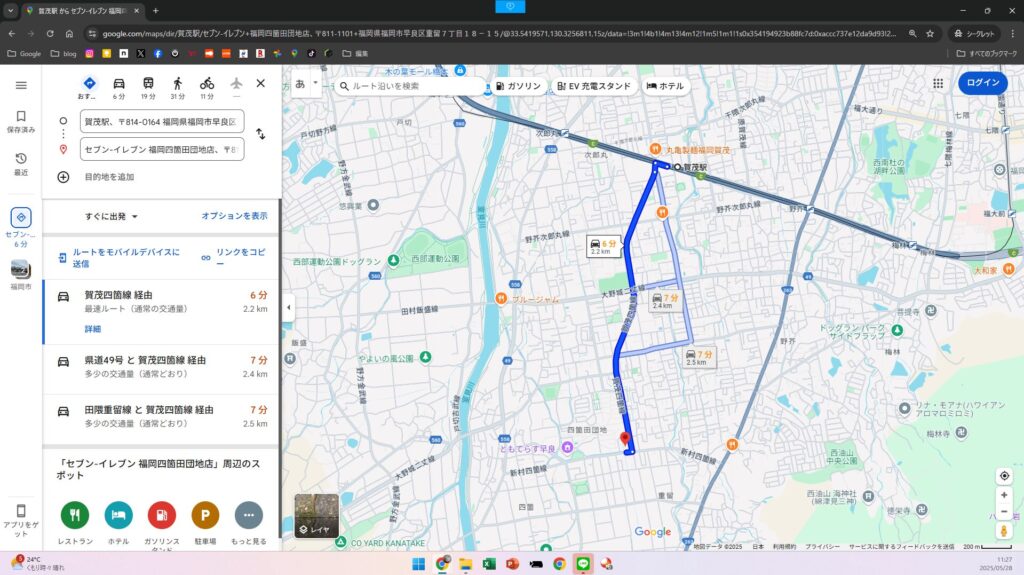Show more nearby categories もっと見る
Viewport: 1024px width, 575px height.
(x=249, y=515)
